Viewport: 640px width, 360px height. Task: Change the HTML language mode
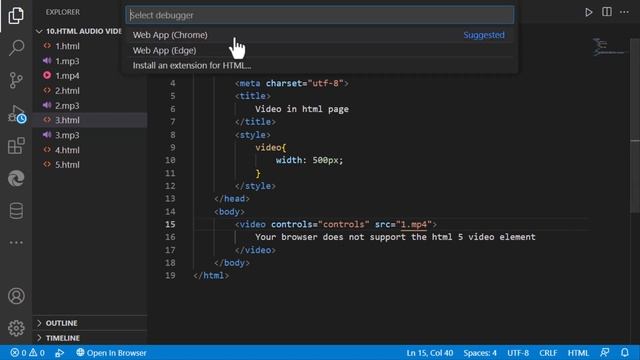click(578, 353)
